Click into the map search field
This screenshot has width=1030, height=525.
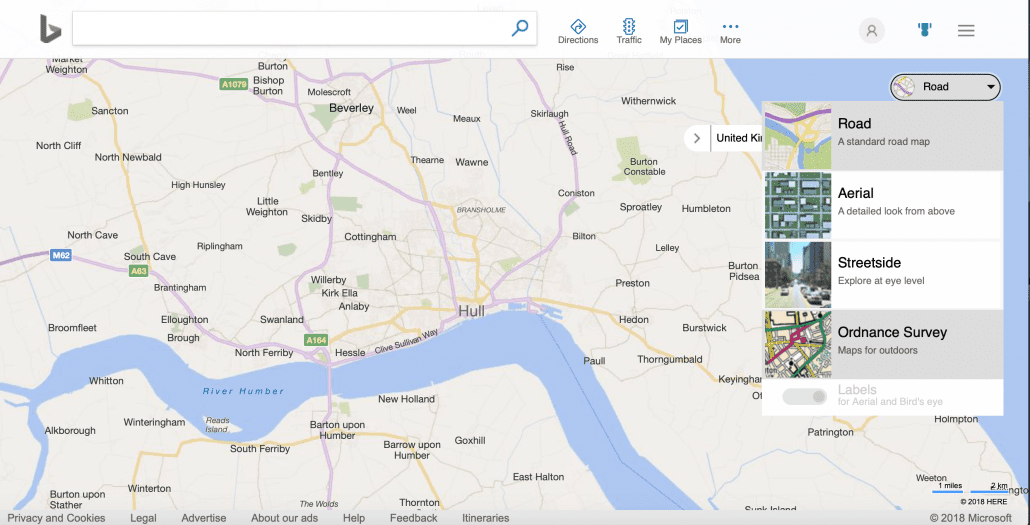[x=290, y=29]
